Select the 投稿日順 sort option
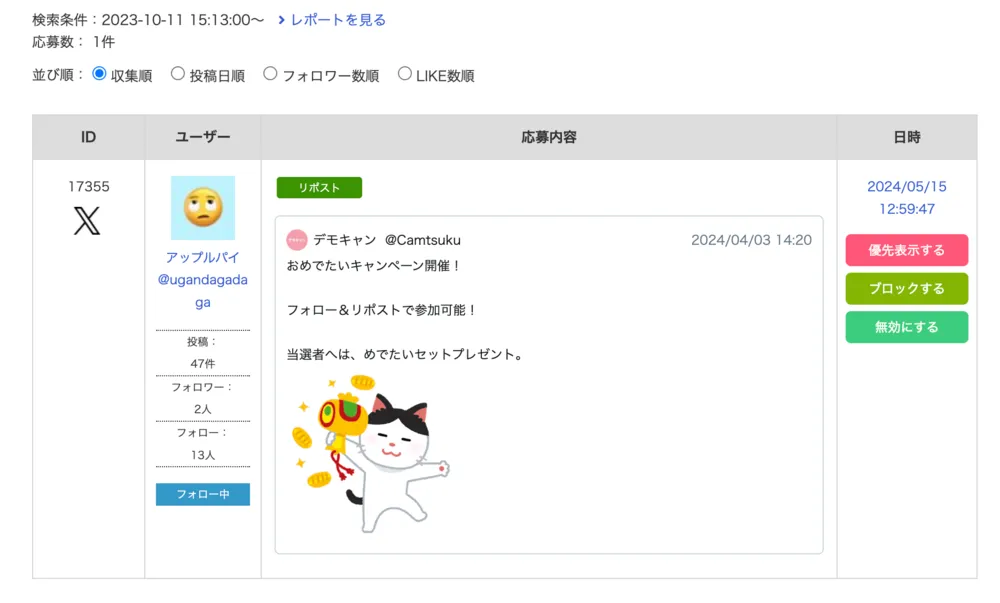 (178, 74)
